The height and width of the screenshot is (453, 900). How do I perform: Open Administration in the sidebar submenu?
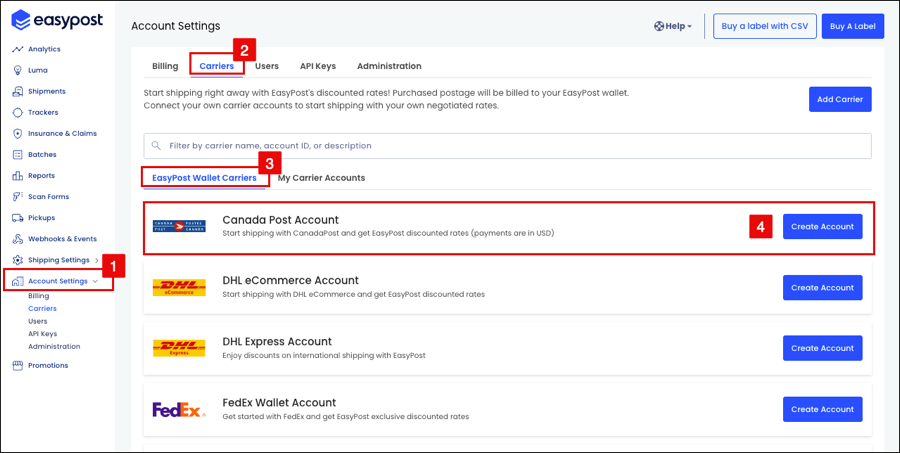click(54, 347)
